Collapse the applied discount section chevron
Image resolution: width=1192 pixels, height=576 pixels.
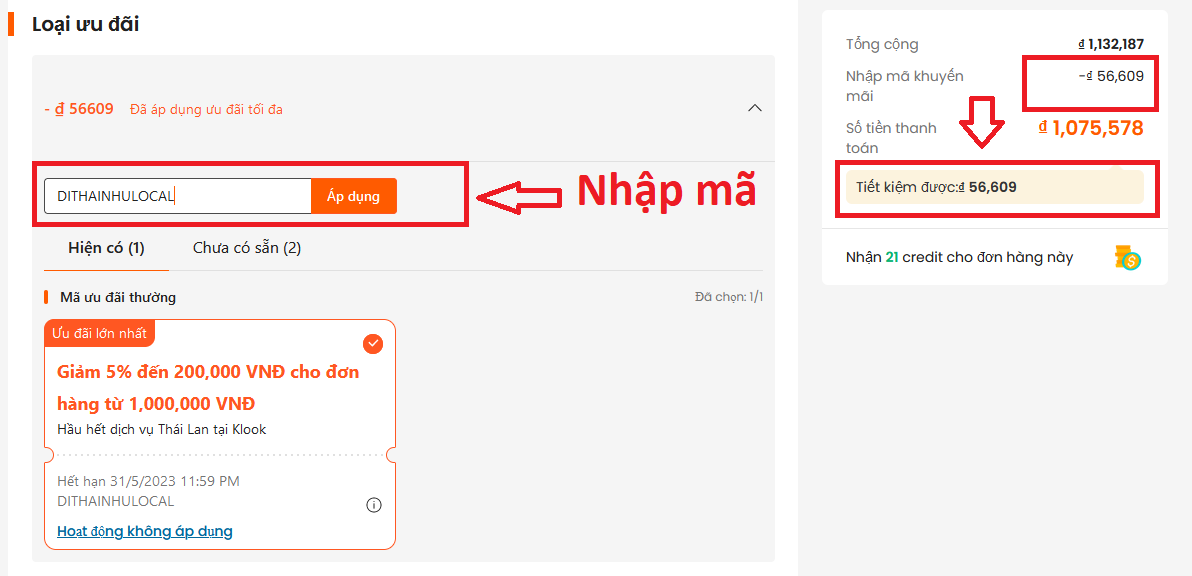(754, 109)
